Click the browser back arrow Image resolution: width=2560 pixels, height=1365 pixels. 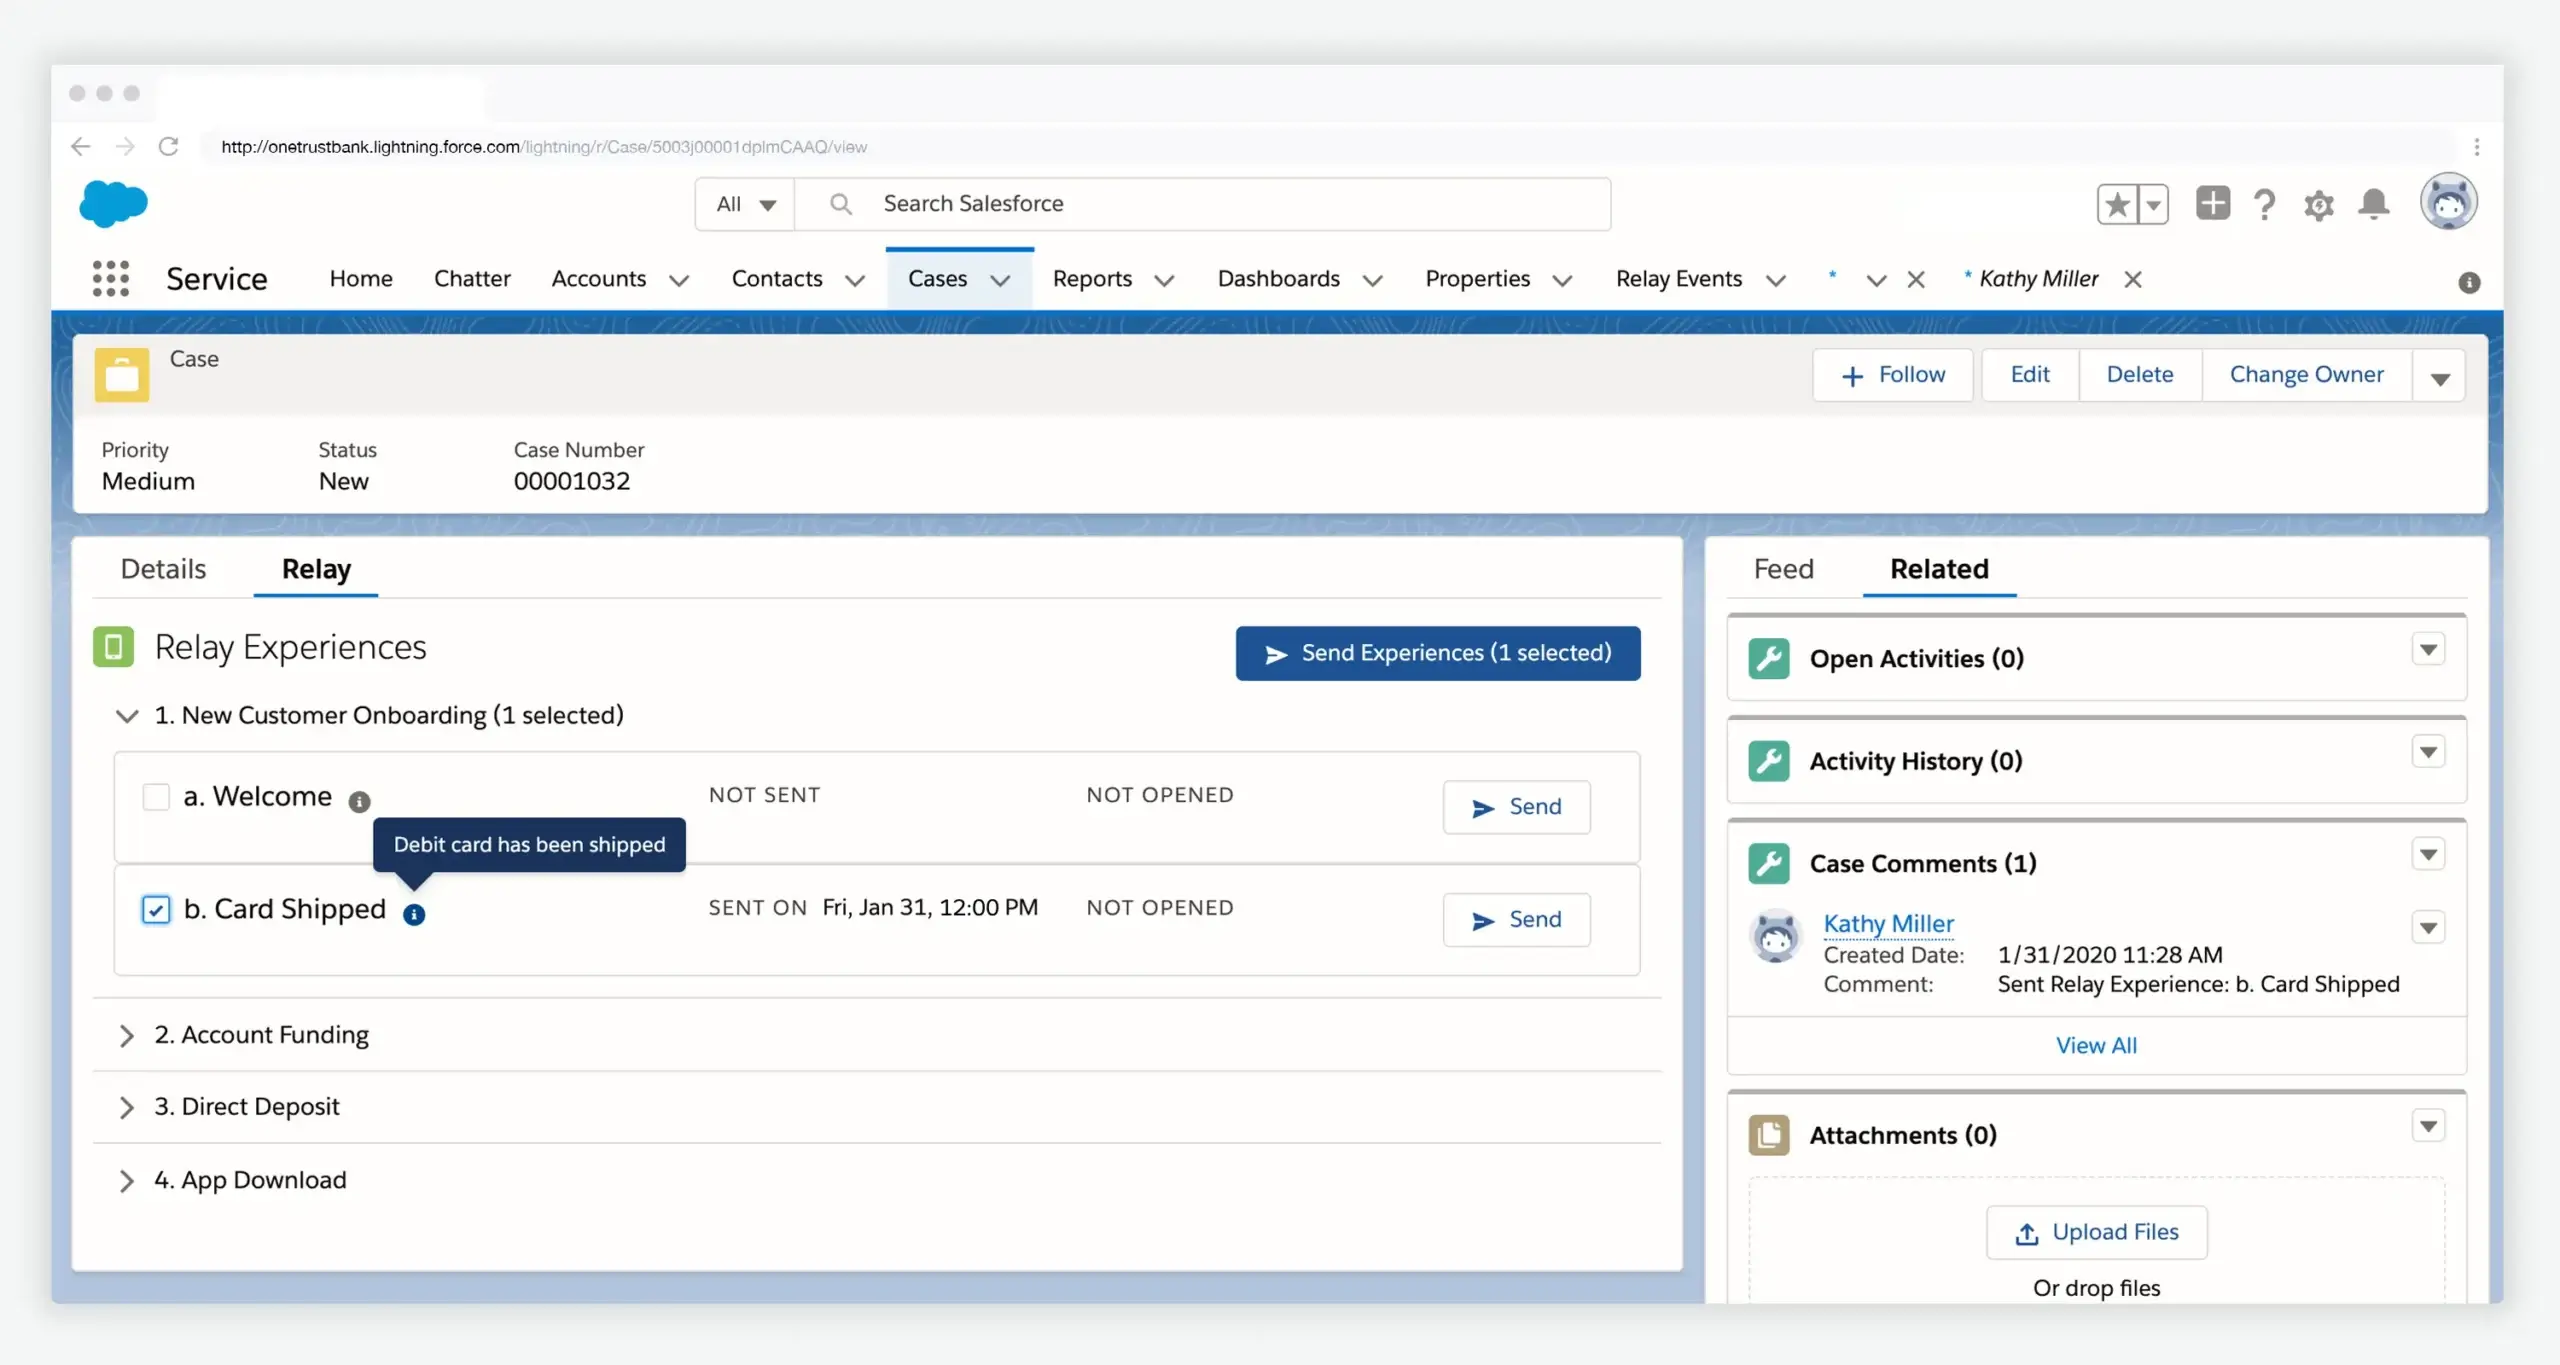(x=81, y=147)
